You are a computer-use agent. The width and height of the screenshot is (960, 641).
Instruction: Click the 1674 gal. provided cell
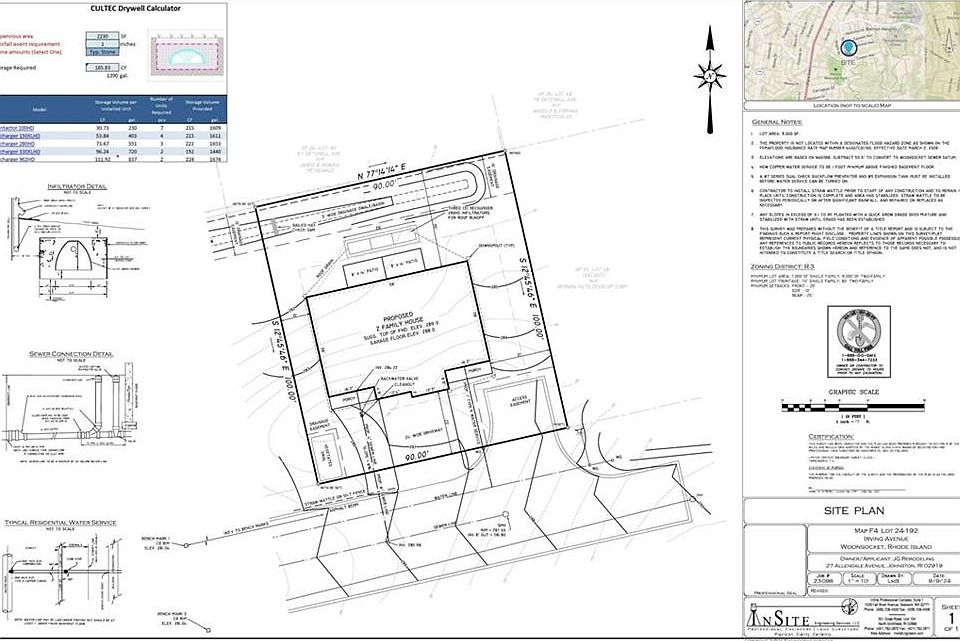click(214, 159)
